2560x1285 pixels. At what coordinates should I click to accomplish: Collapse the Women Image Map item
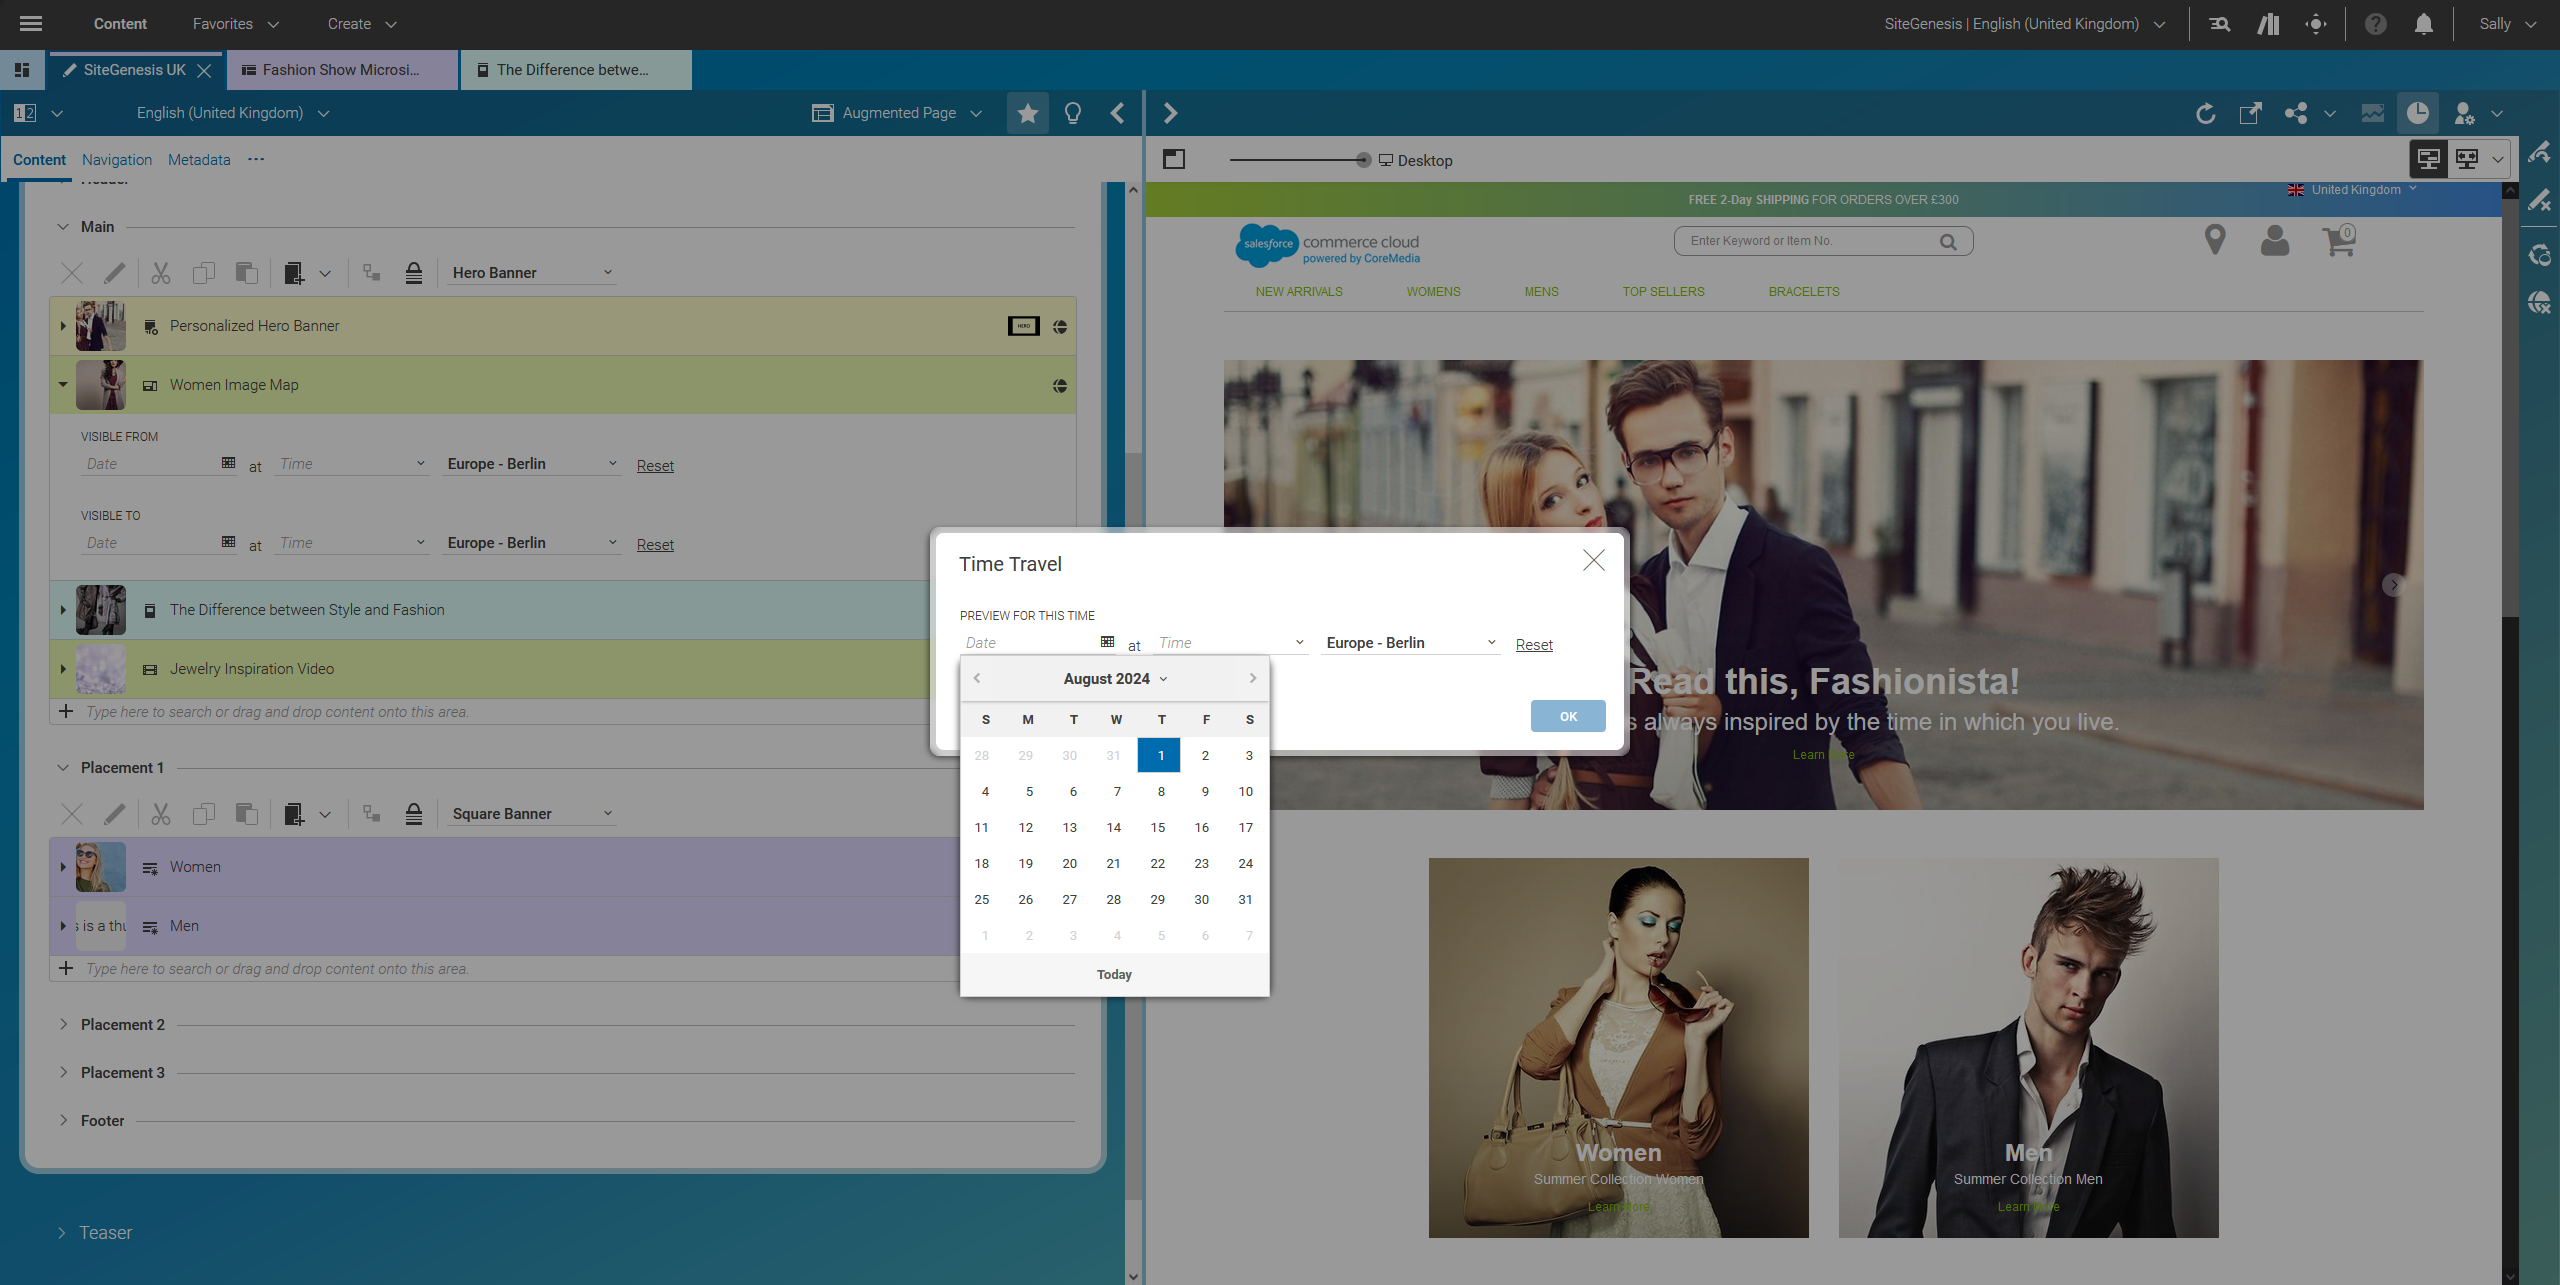click(63, 385)
